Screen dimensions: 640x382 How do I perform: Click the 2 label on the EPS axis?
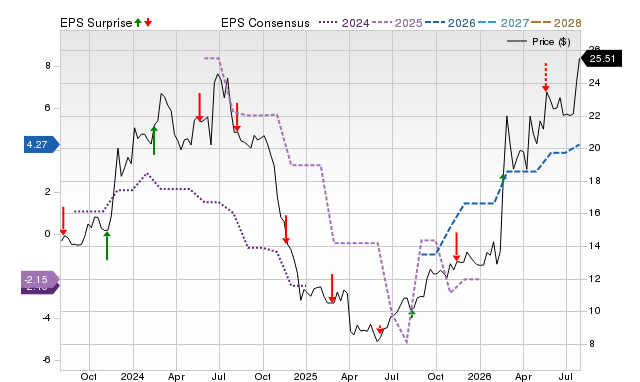[48, 192]
